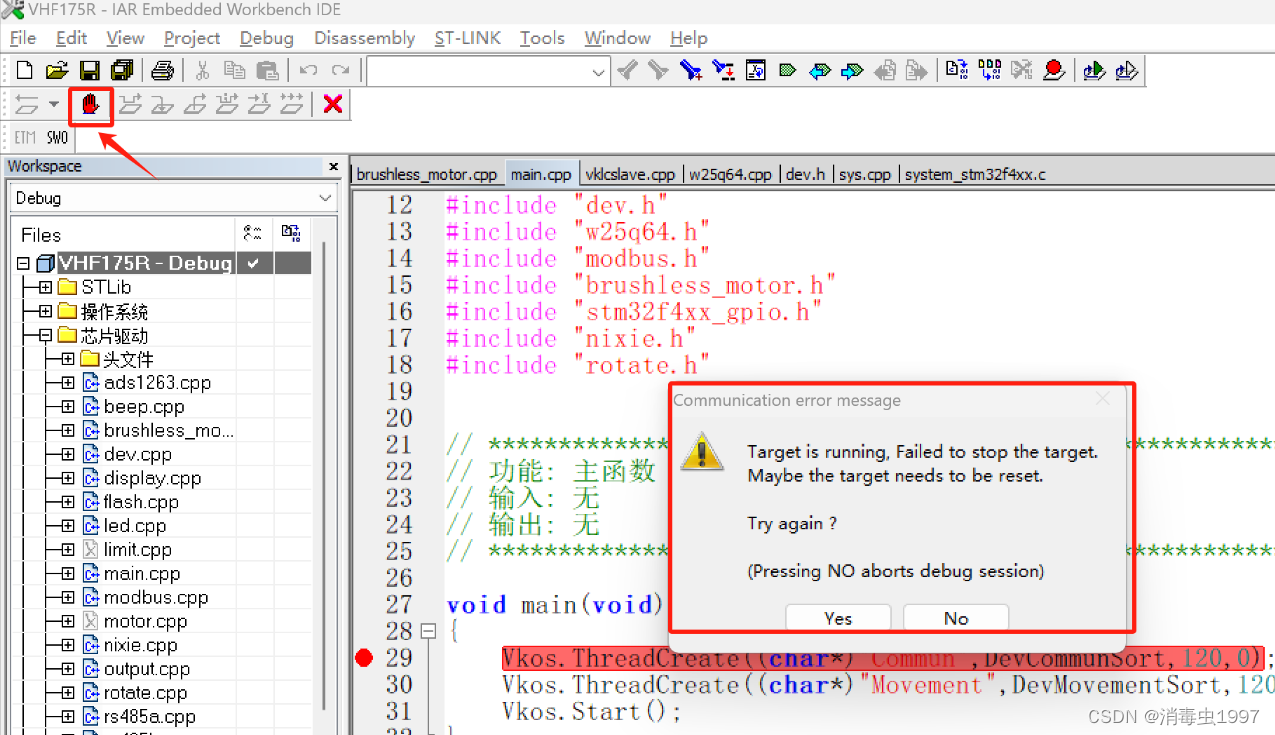Click No to abort debug session
This screenshot has height=735, width=1275.
(956, 618)
